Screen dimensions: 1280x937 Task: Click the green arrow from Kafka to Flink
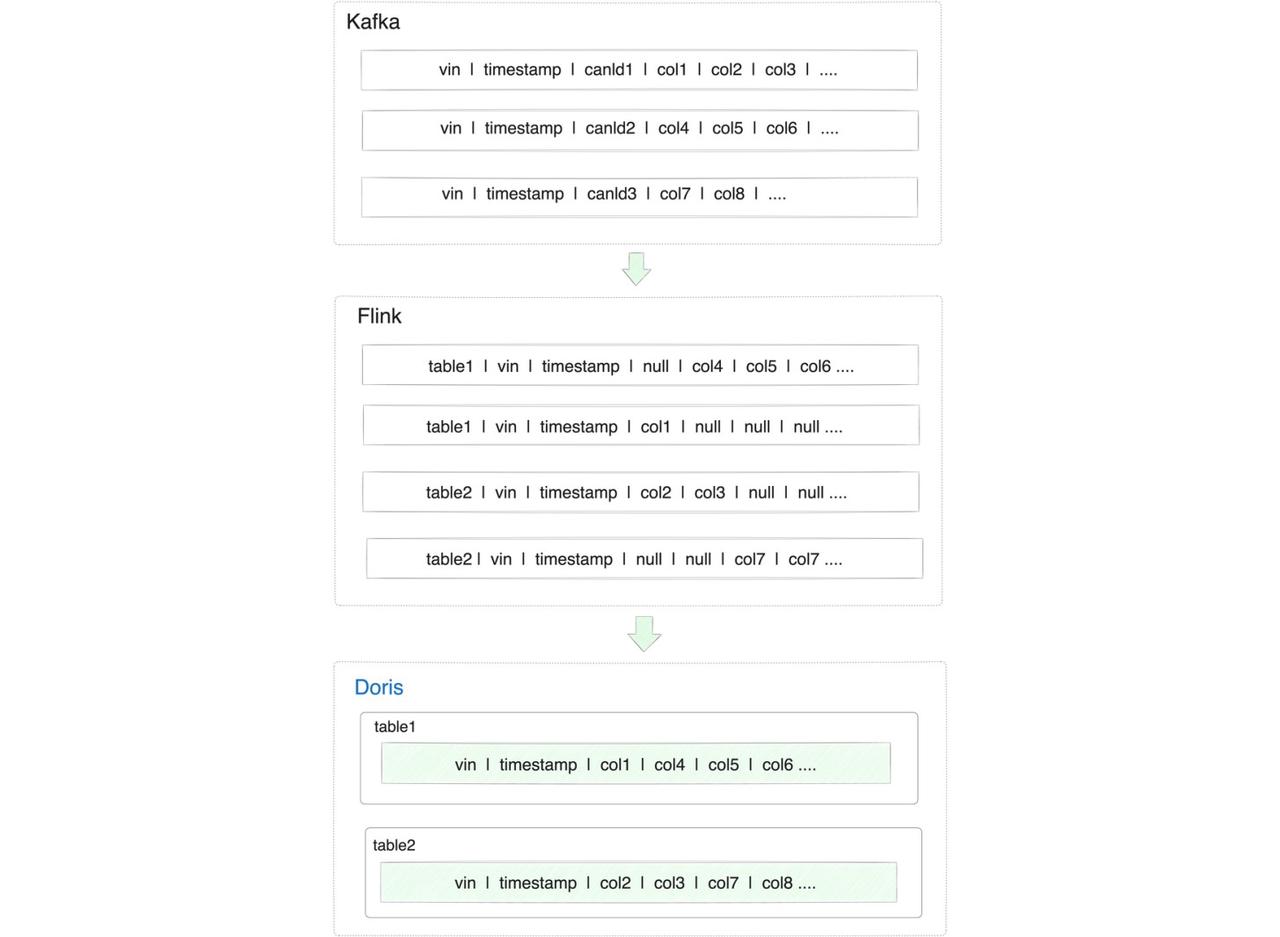(x=637, y=268)
